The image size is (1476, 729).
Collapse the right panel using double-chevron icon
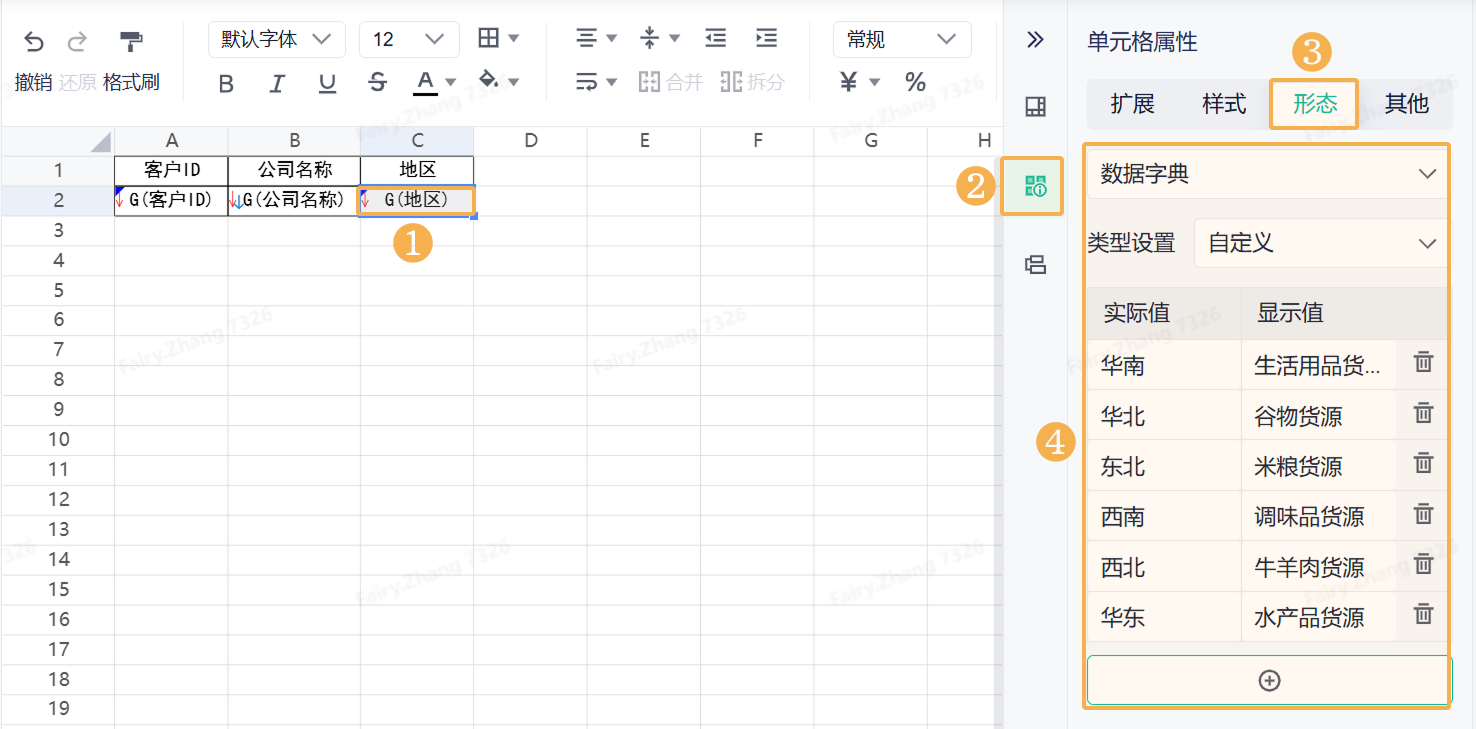click(1035, 40)
